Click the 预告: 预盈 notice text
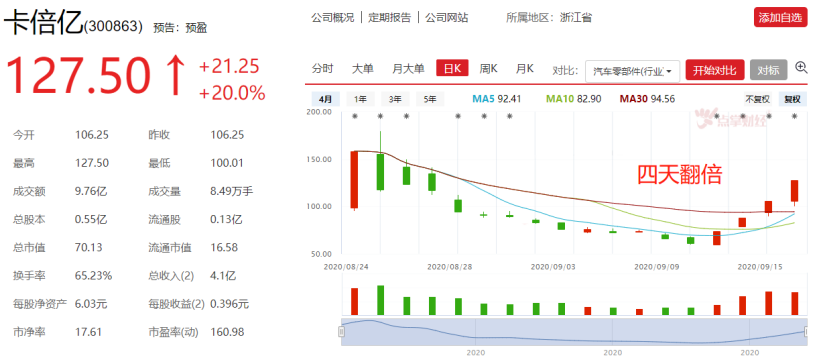The image size is (816, 363). click(x=180, y=28)
